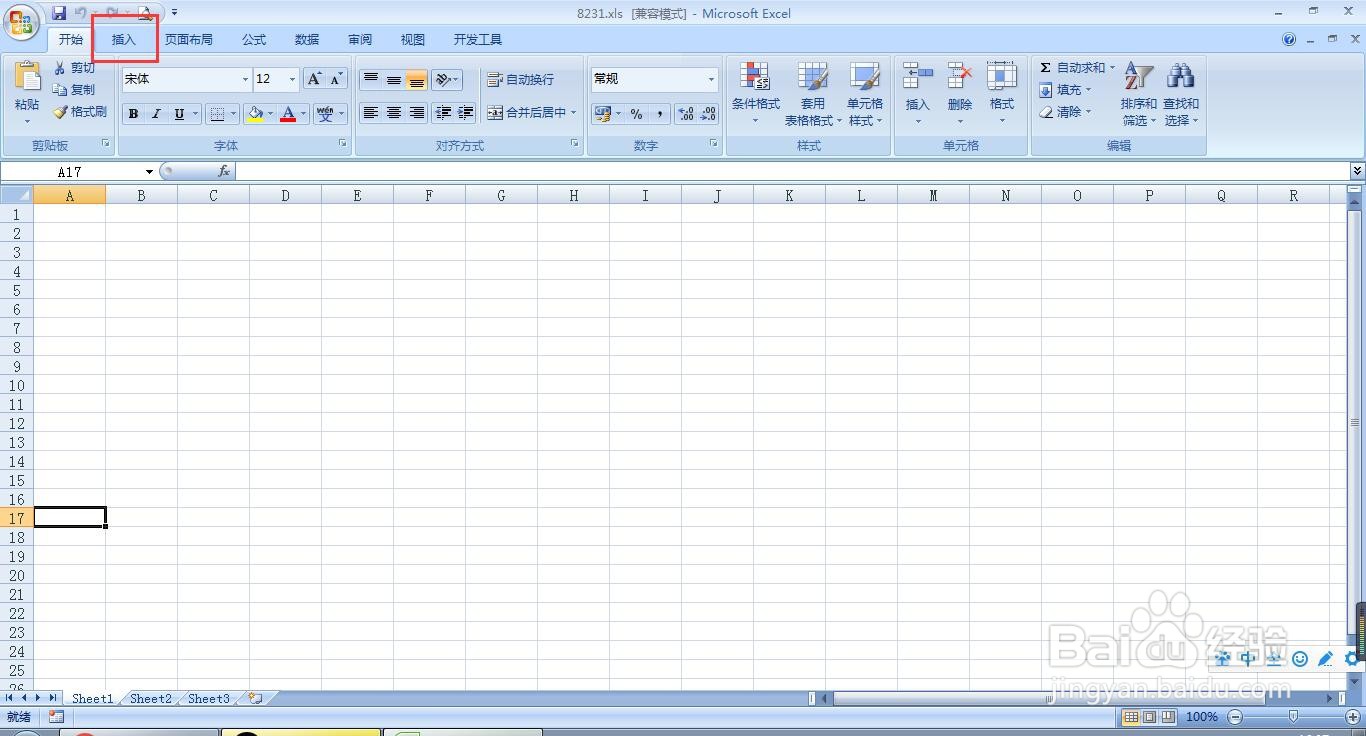
Task: Switch to page layout view in status bar
Action: pyautogui.click(x=1150, y=717)
